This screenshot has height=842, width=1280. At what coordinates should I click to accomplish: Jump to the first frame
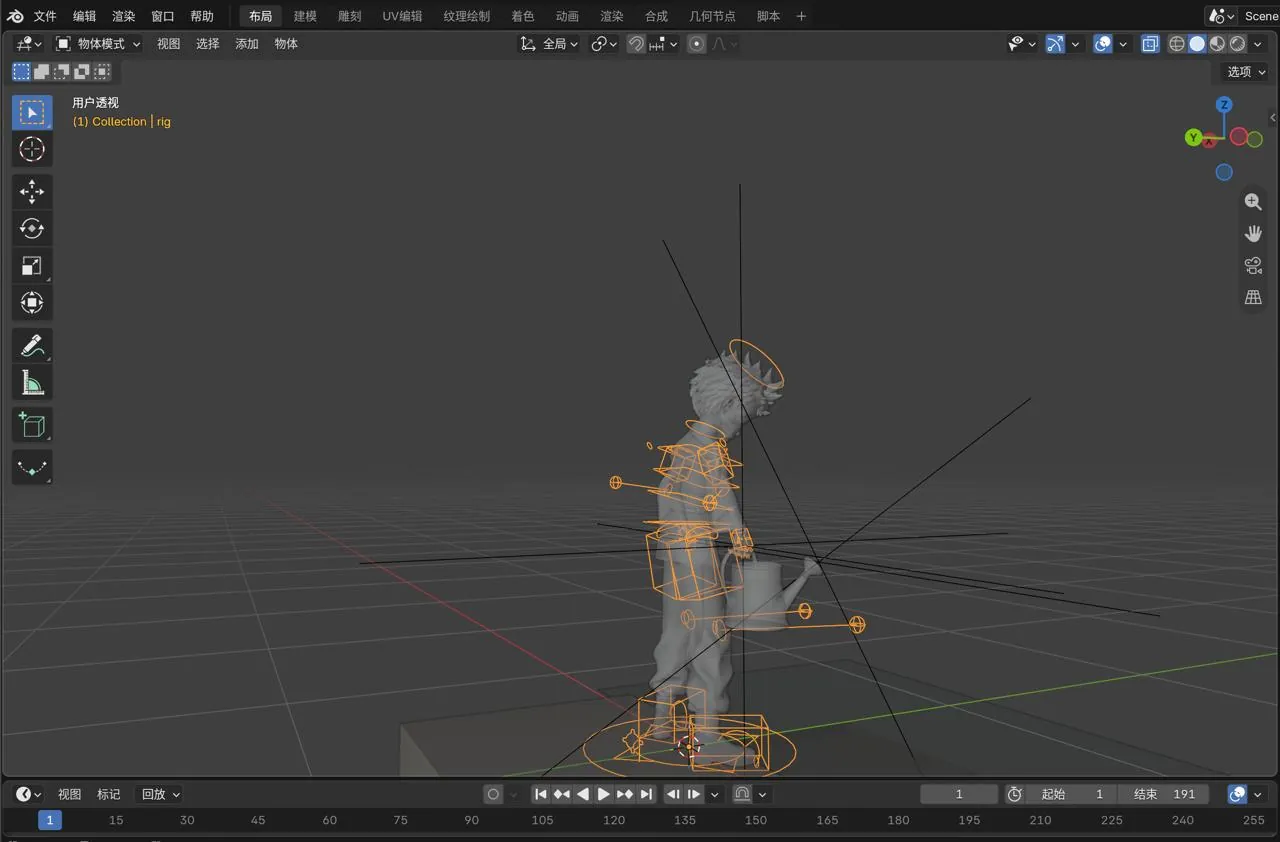[540, 794]
